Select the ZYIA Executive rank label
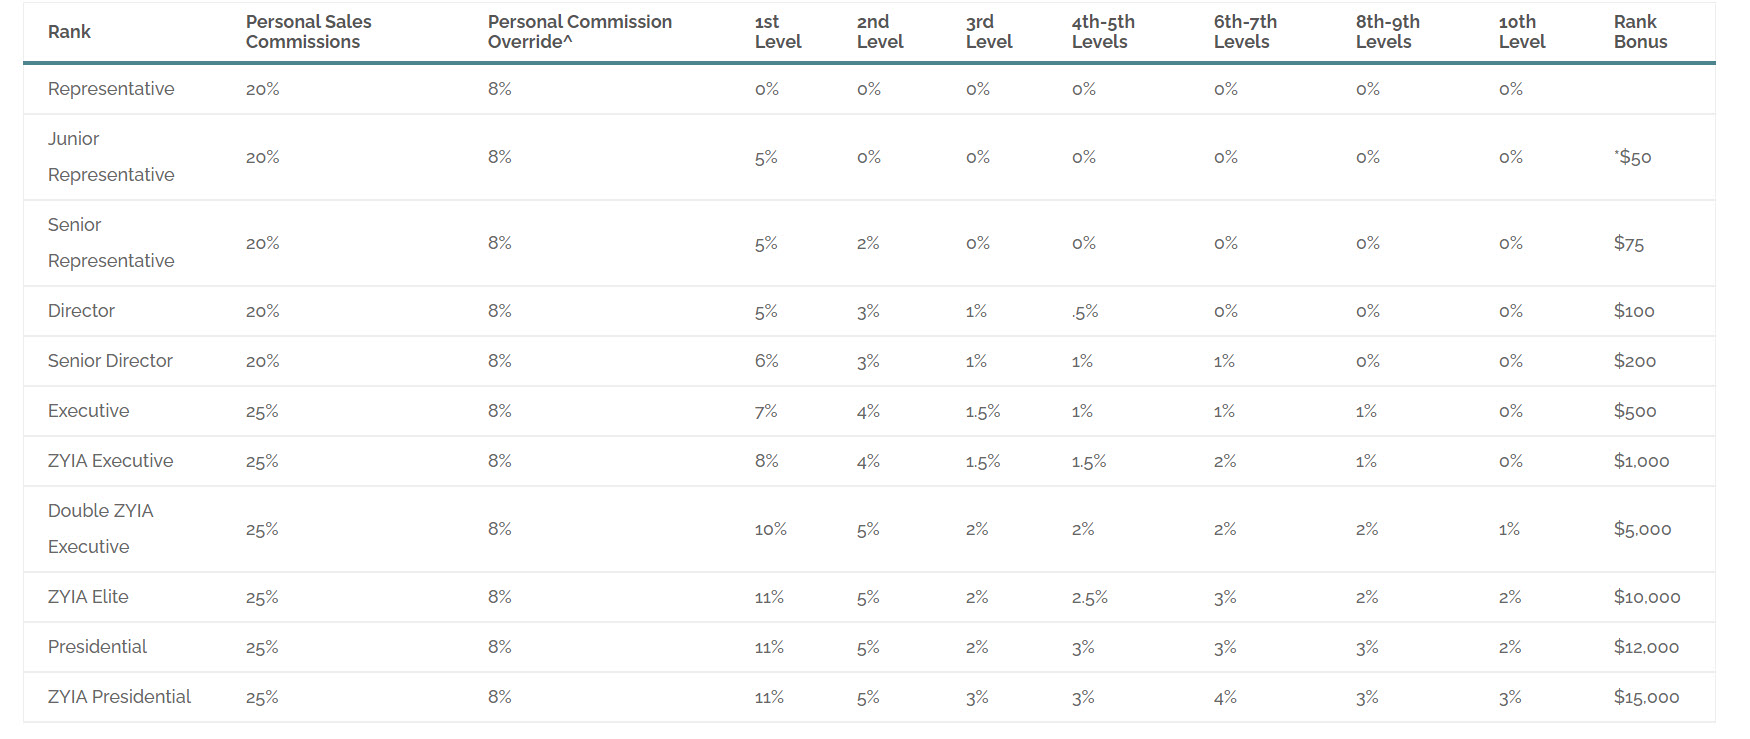Viewport: 1750px width, 739px height. (110, 461)
